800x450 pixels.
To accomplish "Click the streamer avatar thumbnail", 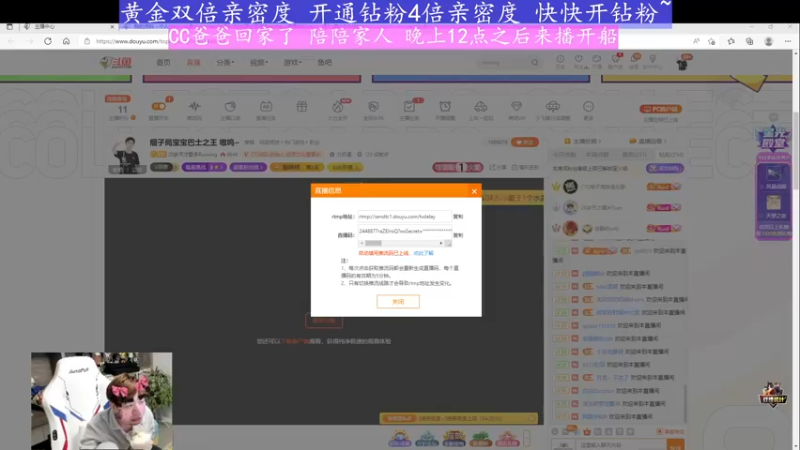I will point(128,155).
